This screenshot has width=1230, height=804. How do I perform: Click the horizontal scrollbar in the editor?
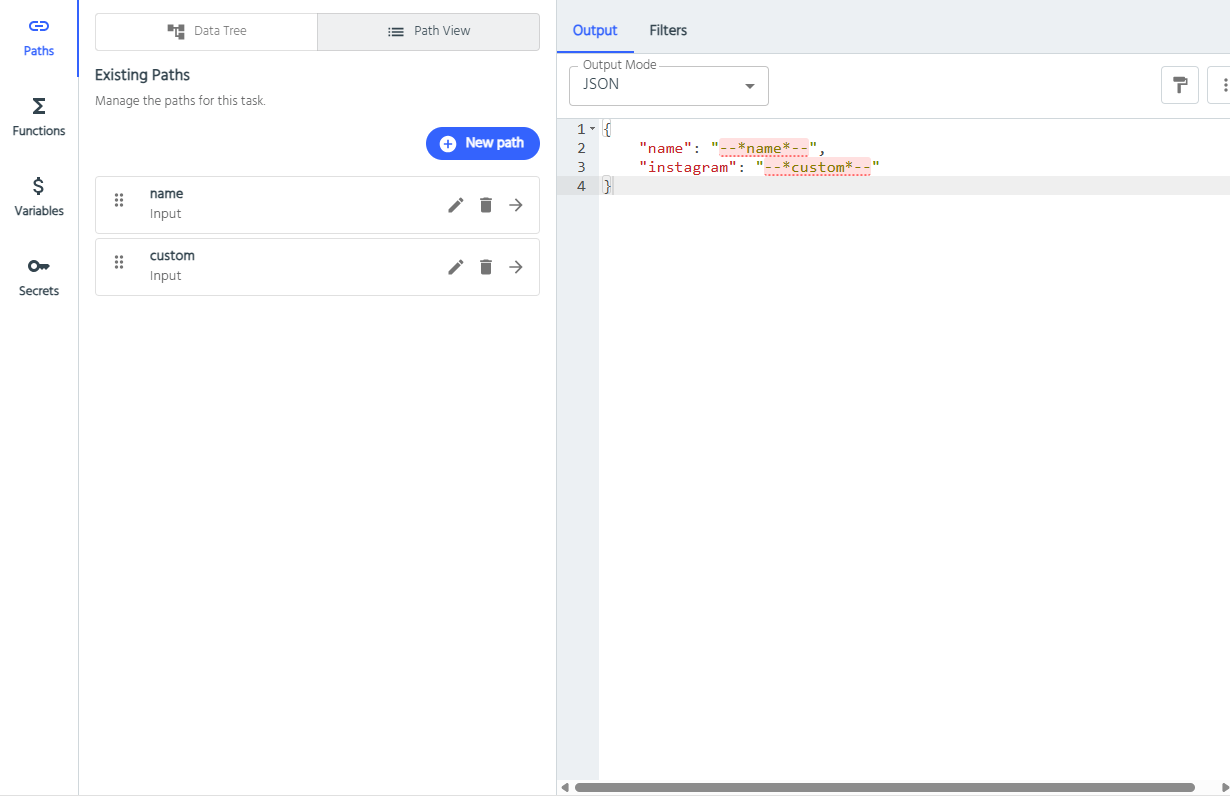coord(884,788)
